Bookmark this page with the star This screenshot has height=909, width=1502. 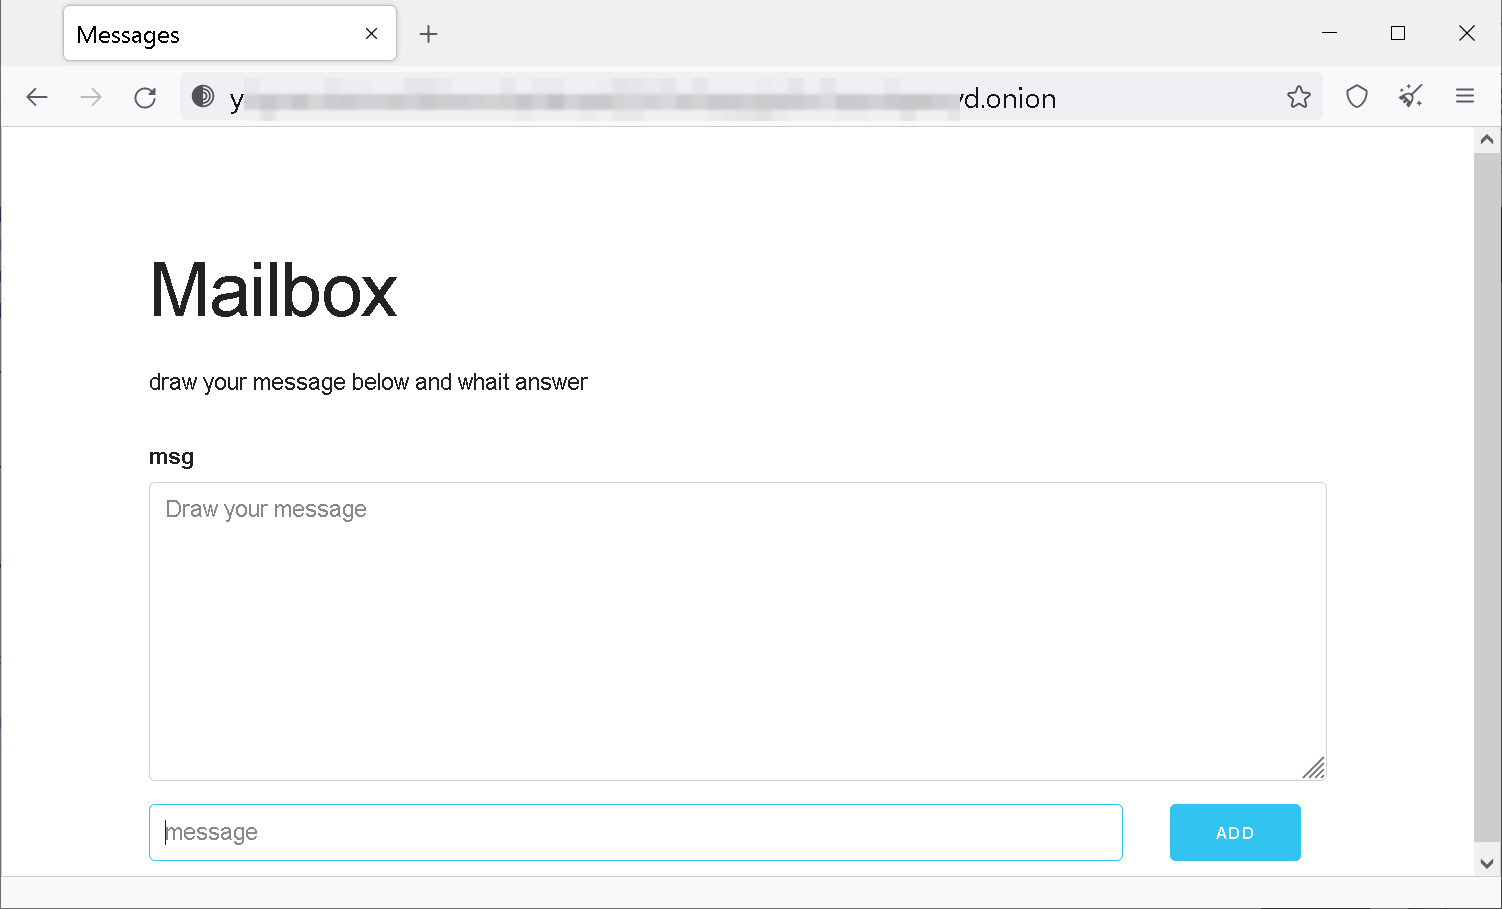[1299, 97]
